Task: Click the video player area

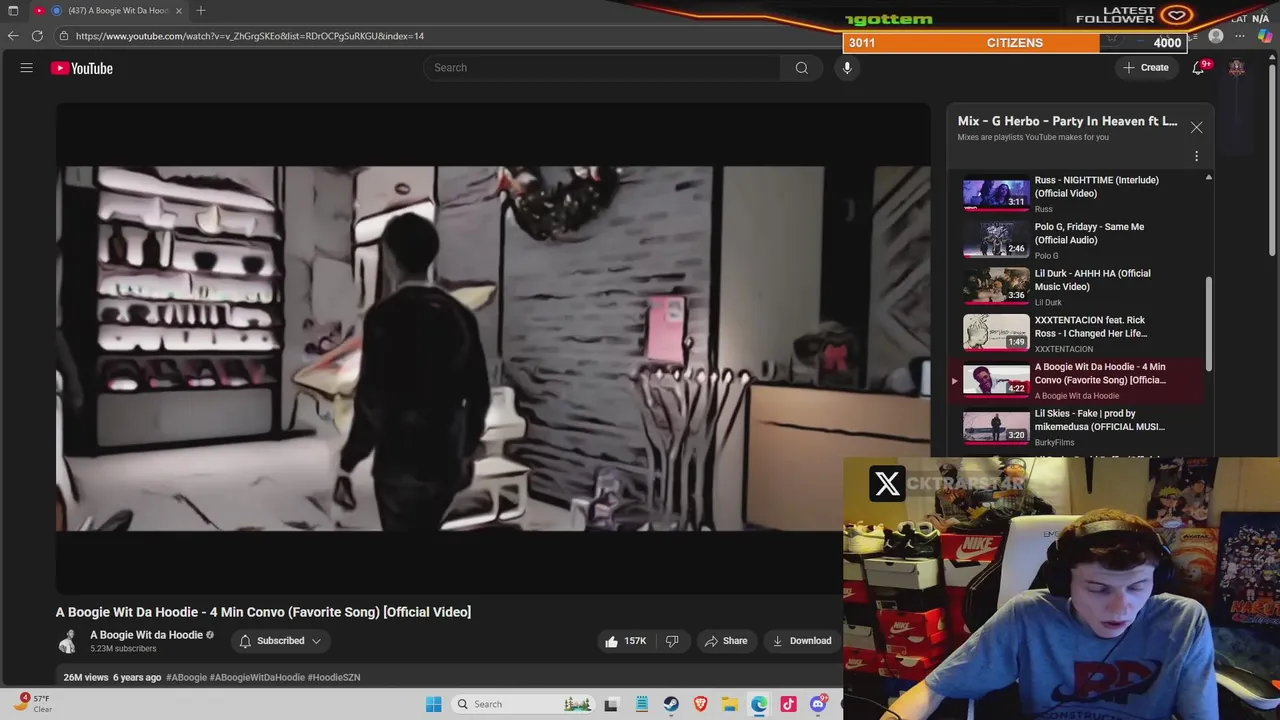Action: [493, 348]
